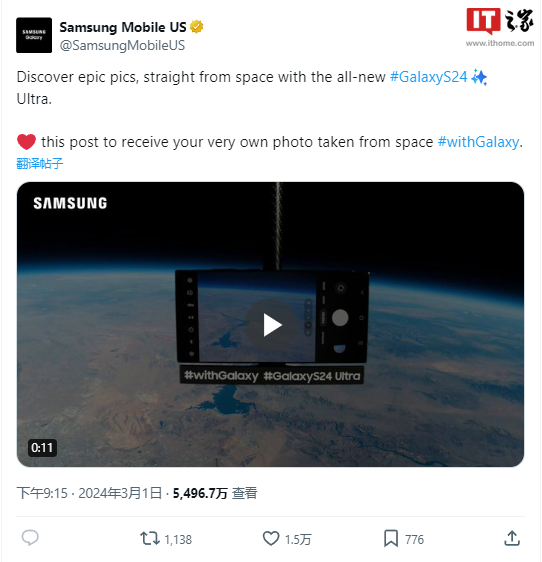Click the Samsung Galaxy profile avatar

point(34,35)
